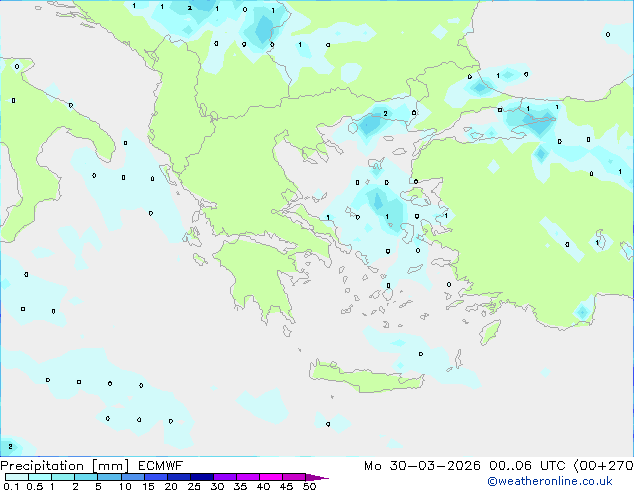This screenshot has width=634, height=490.
Task: Click Rhodes island on the map
Action: (490, 332)
